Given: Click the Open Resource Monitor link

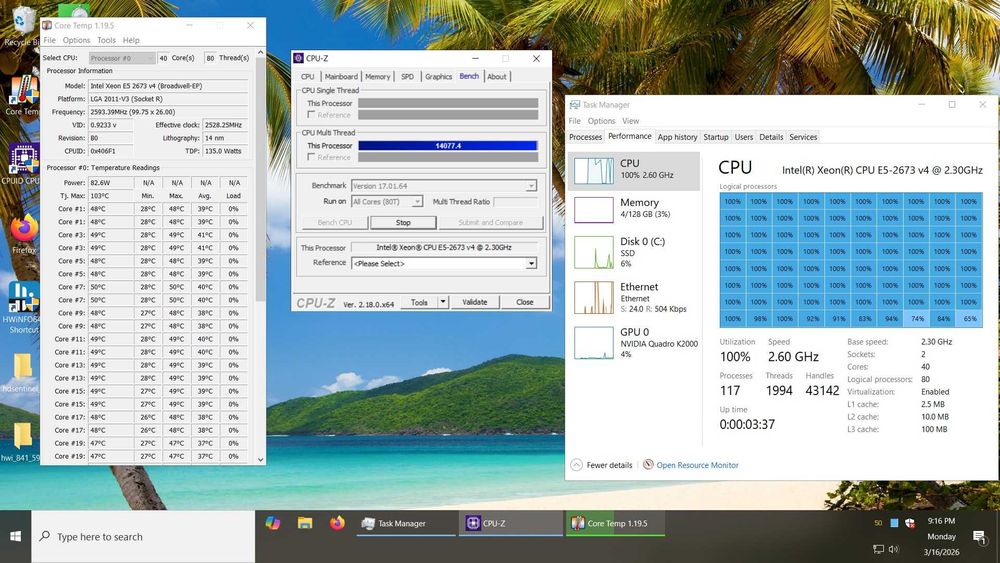Looking at the screenshot, I should 698,465.
